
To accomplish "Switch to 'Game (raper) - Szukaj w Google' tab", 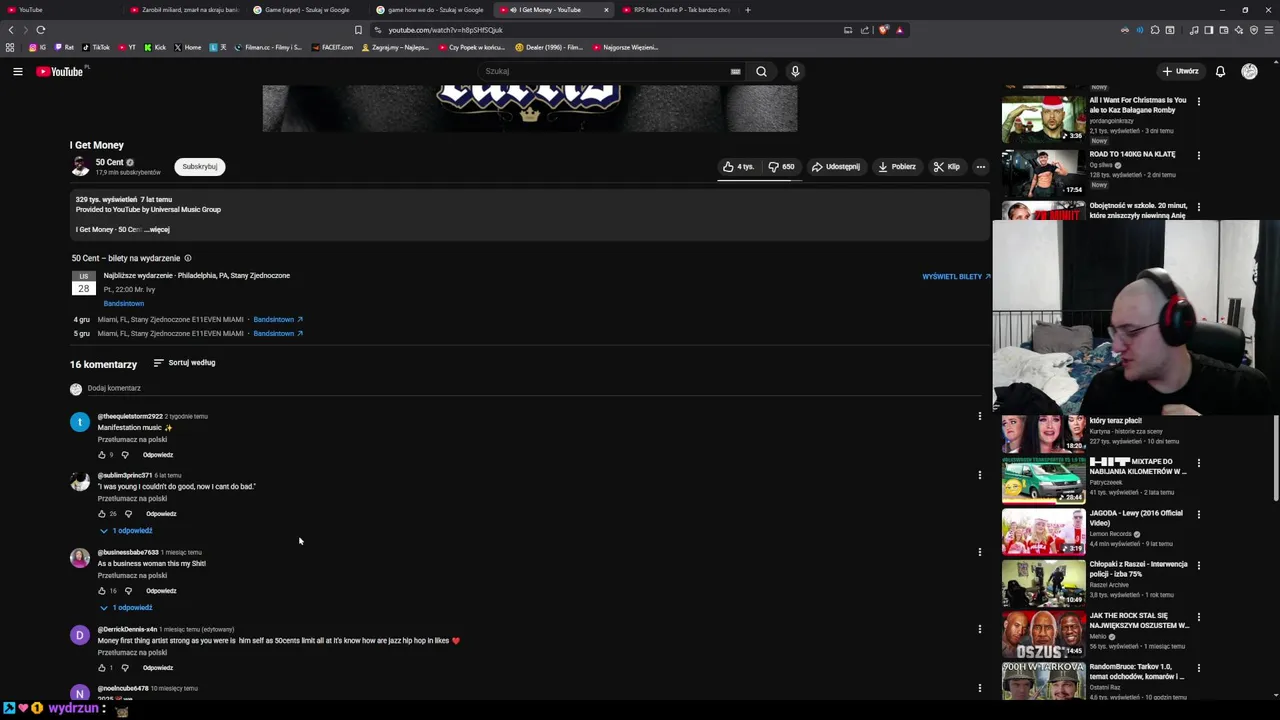I will coord(306,10).
